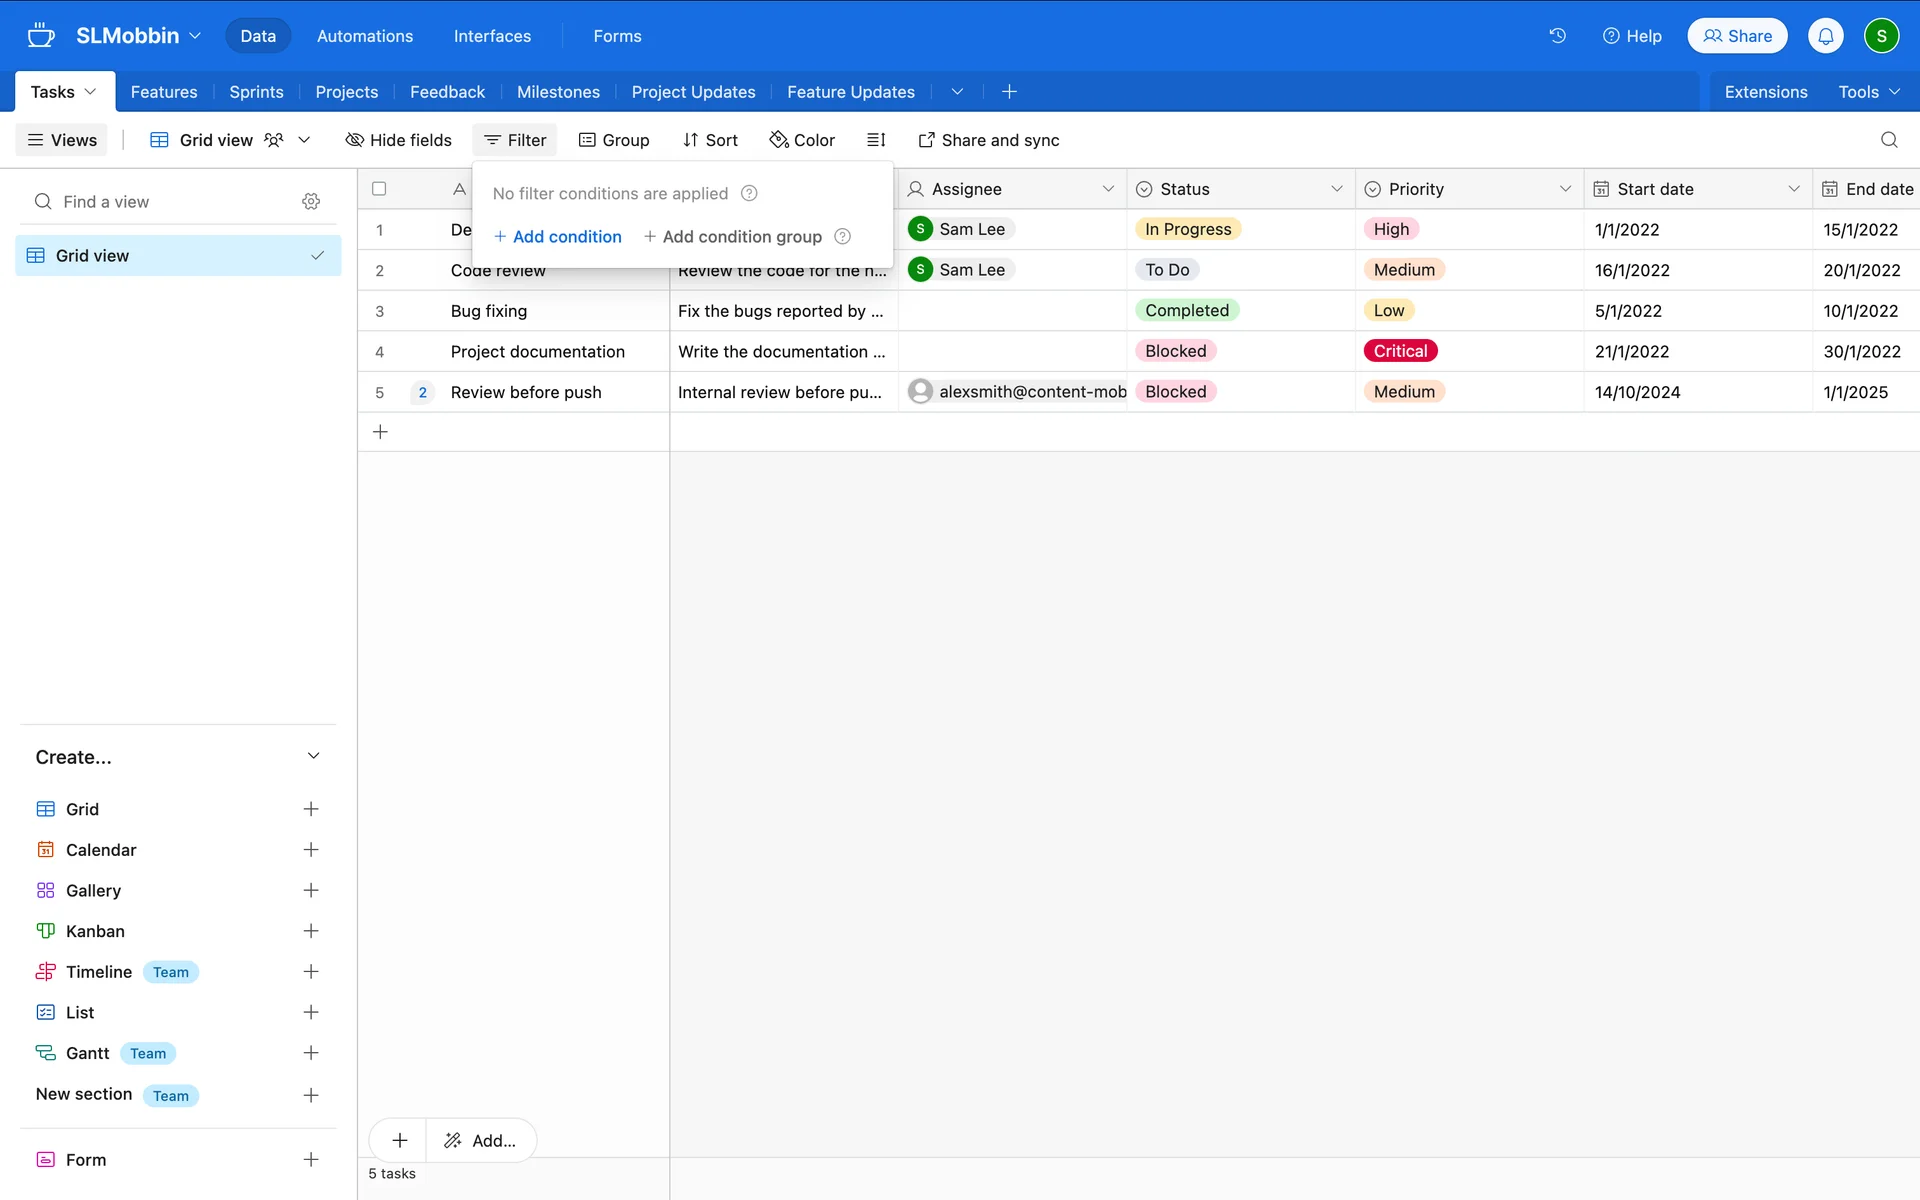Viewport: 1920px width, 1200px height.
Task: Click the Share button
Action: click(x=1737, y=36)
